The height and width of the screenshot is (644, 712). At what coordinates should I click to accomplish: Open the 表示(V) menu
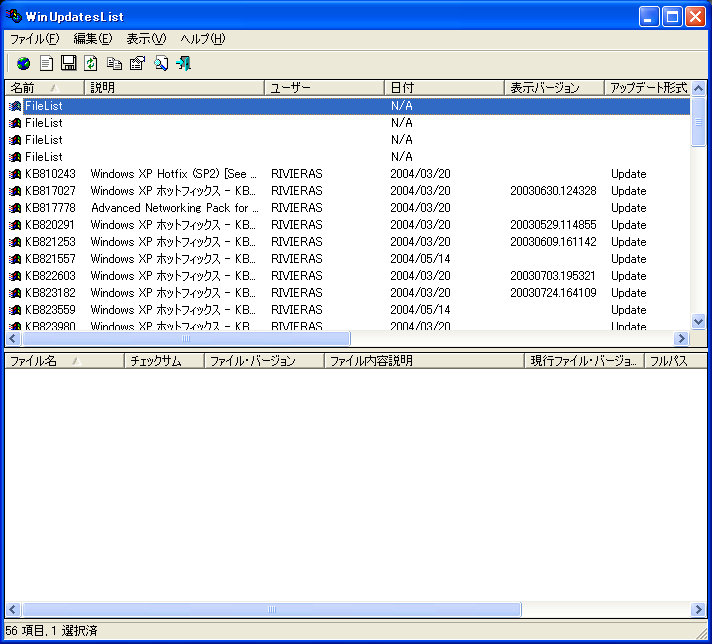tap(146, 39)
